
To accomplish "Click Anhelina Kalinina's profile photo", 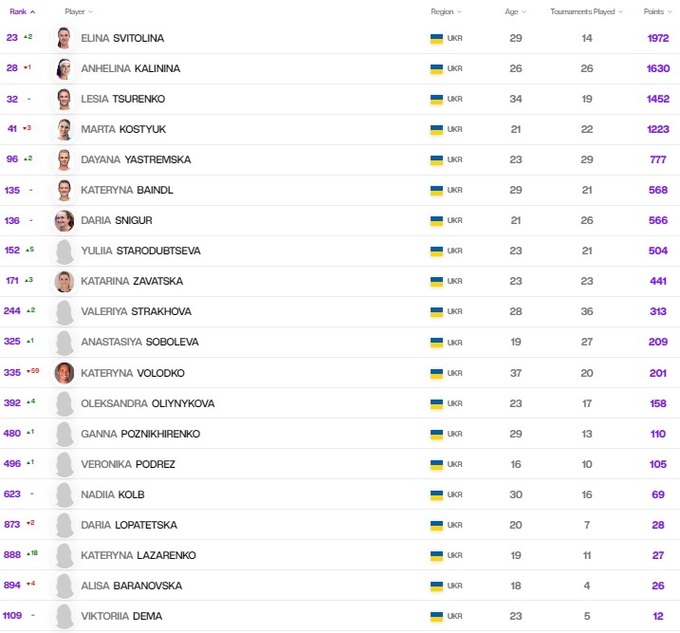I will 65,69.
